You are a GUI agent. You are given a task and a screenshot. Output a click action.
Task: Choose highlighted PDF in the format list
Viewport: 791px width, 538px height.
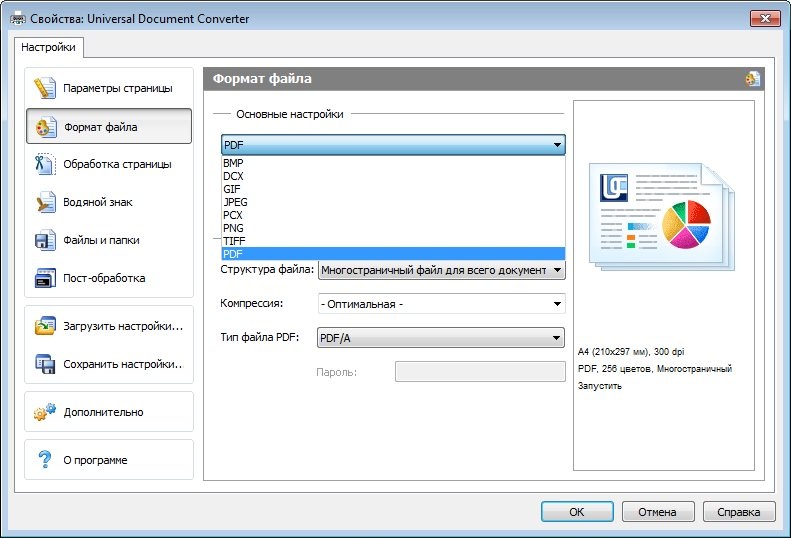click(x=393, y=254)
